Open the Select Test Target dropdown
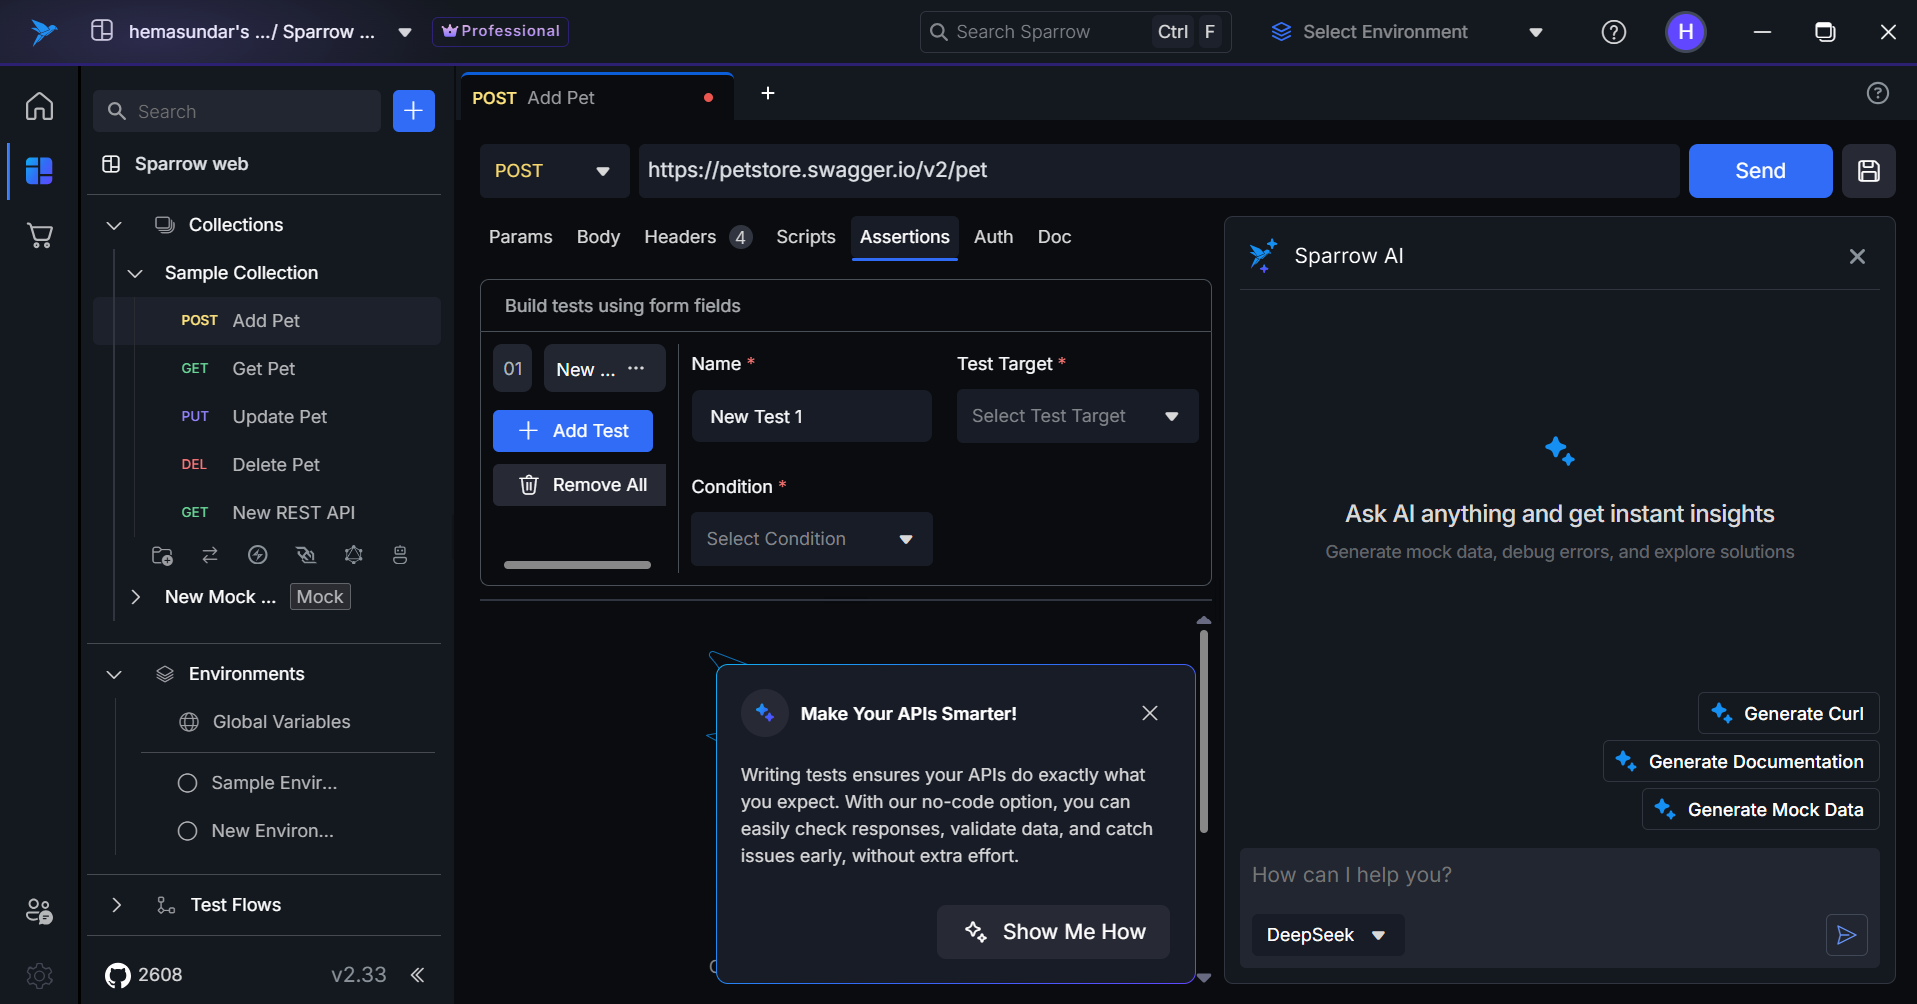Image resolution: width=1917 pixels, height=1004 pixels. click(1076, 416)
